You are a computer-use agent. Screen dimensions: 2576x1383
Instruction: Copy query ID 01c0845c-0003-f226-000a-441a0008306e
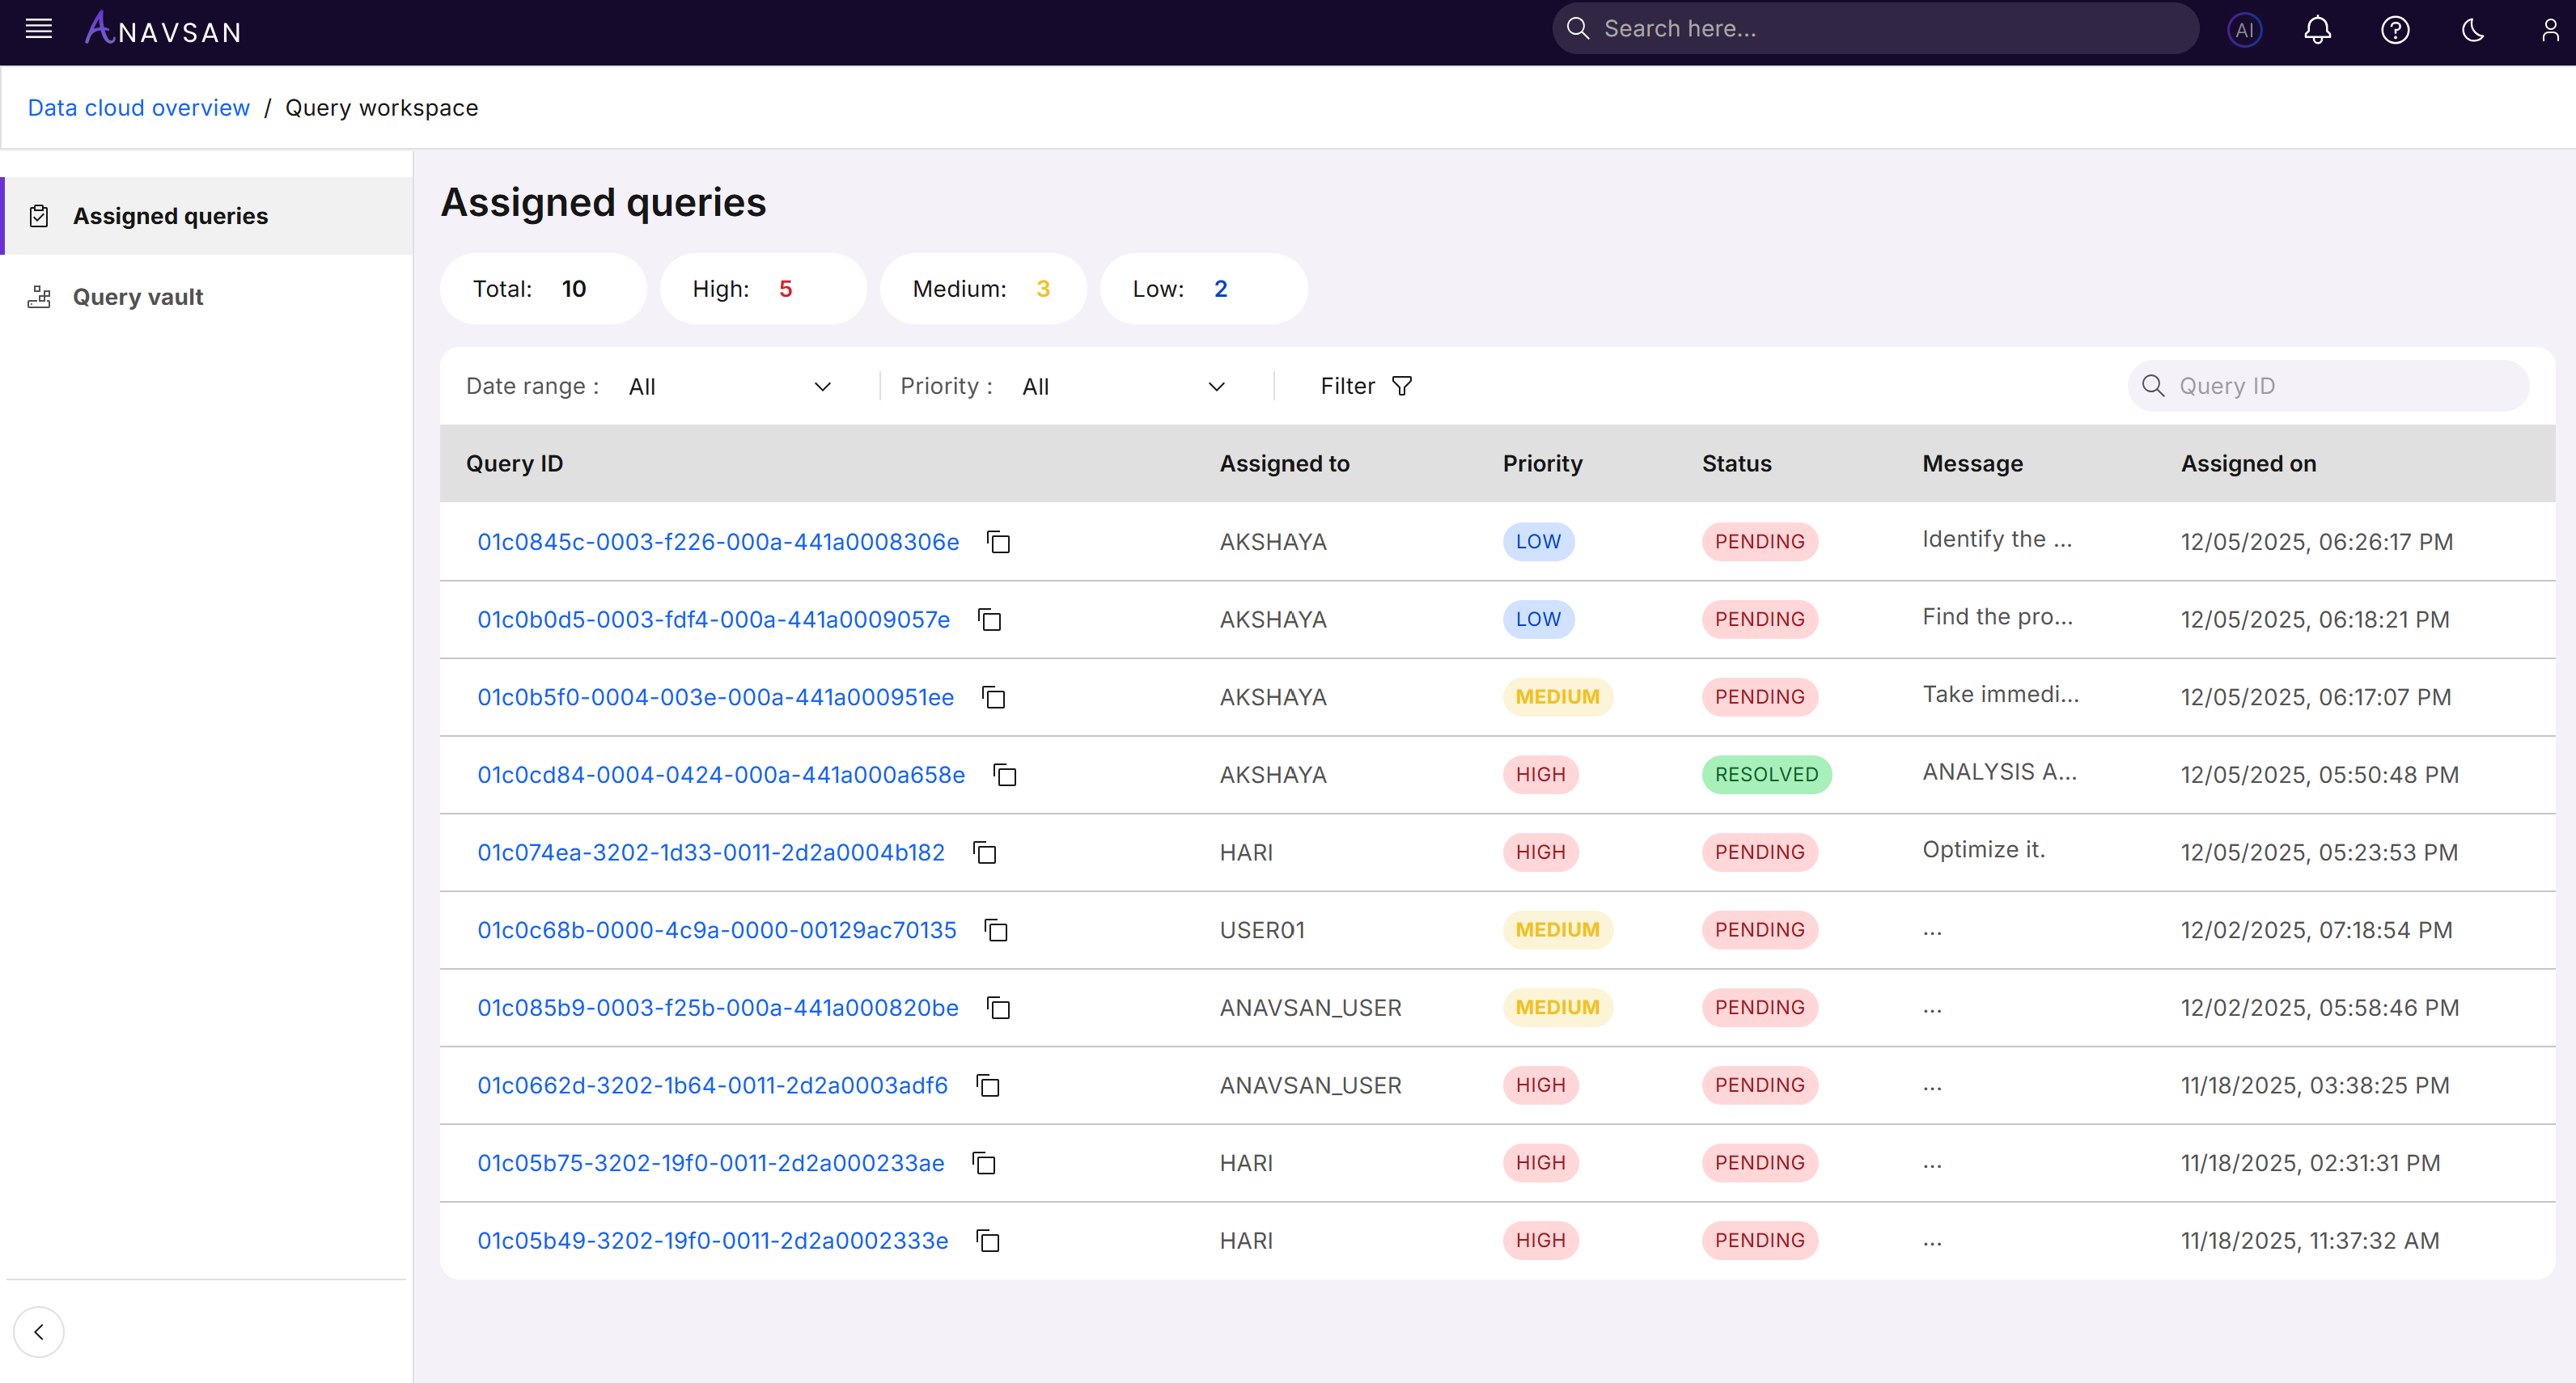coord(998,542)
